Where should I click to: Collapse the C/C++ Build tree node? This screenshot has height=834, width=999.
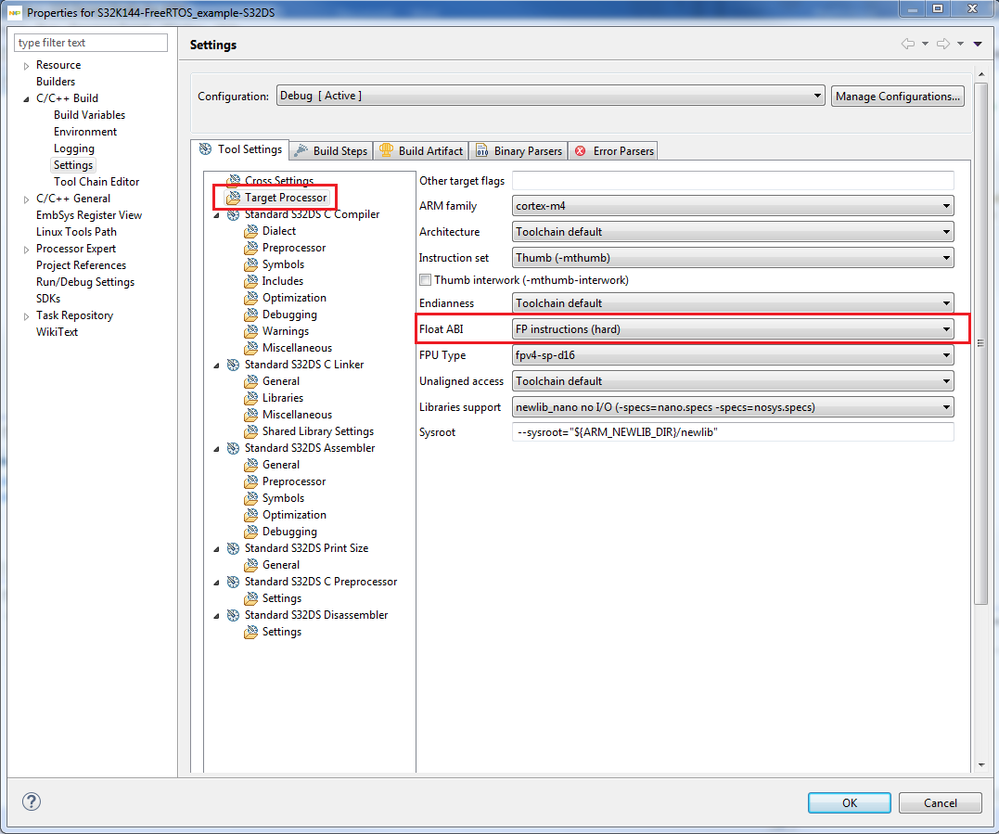(x=26, y=99)
